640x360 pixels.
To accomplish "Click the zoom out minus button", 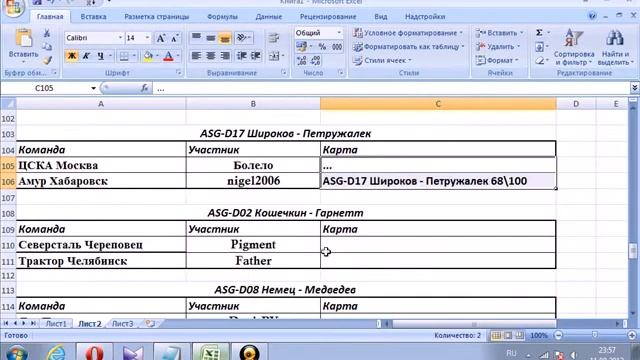I will [558, 336].
